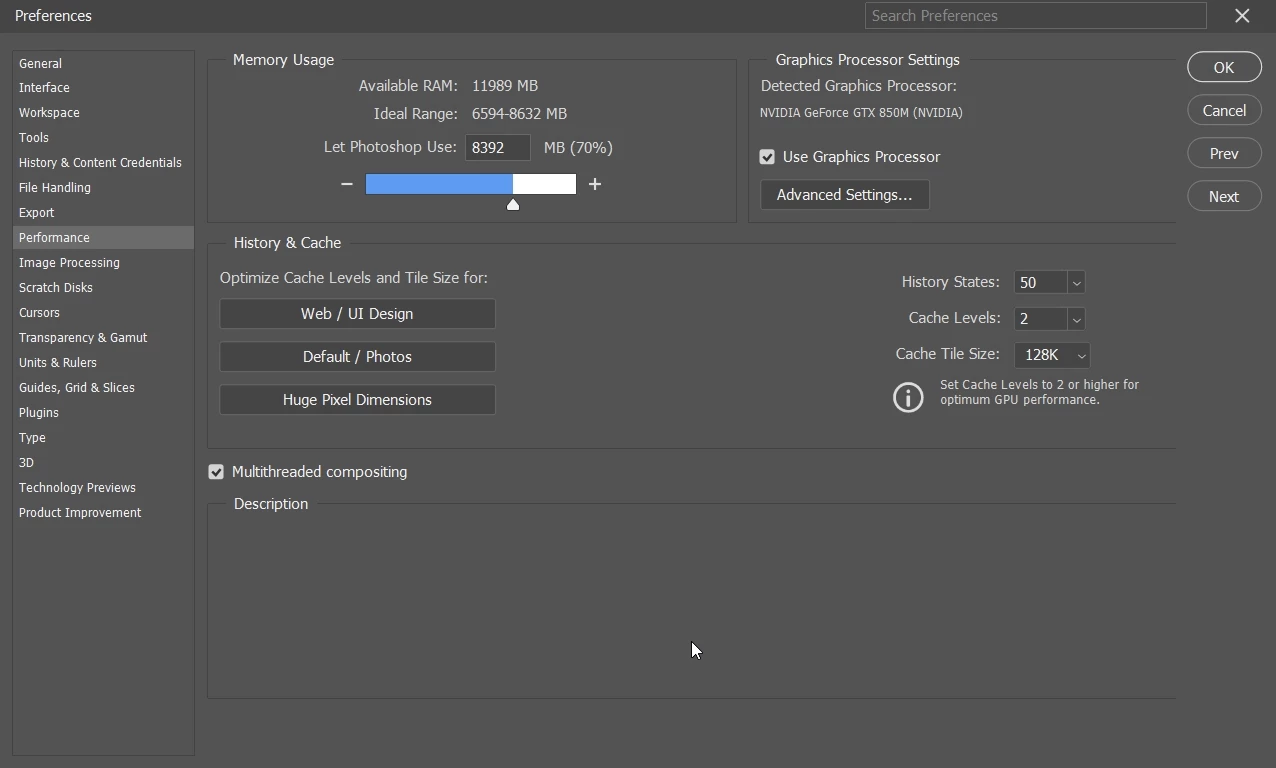Select the Performance category

point(103,238)
